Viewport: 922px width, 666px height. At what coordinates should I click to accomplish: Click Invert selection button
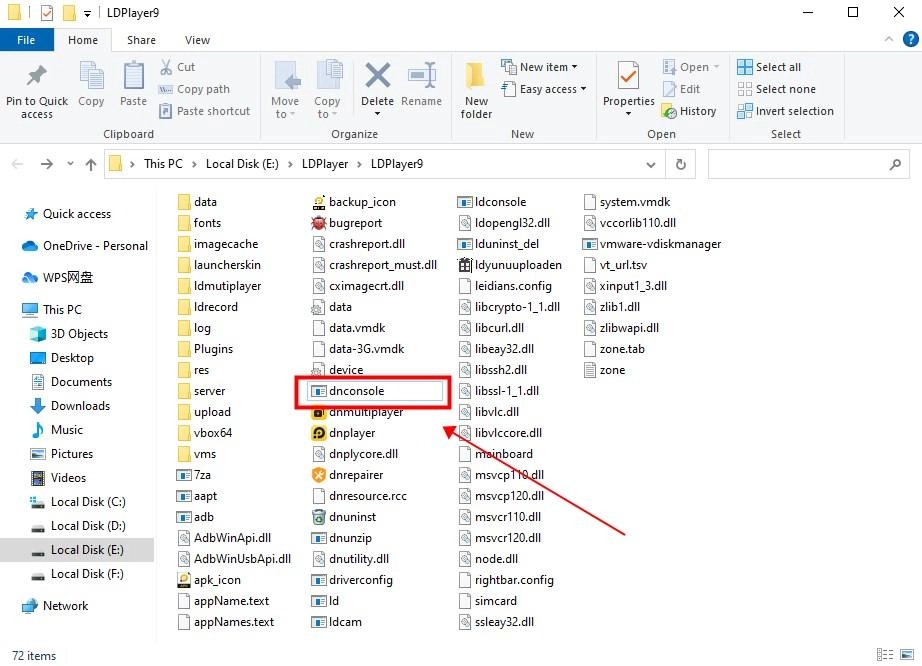[x=785, y=111]
